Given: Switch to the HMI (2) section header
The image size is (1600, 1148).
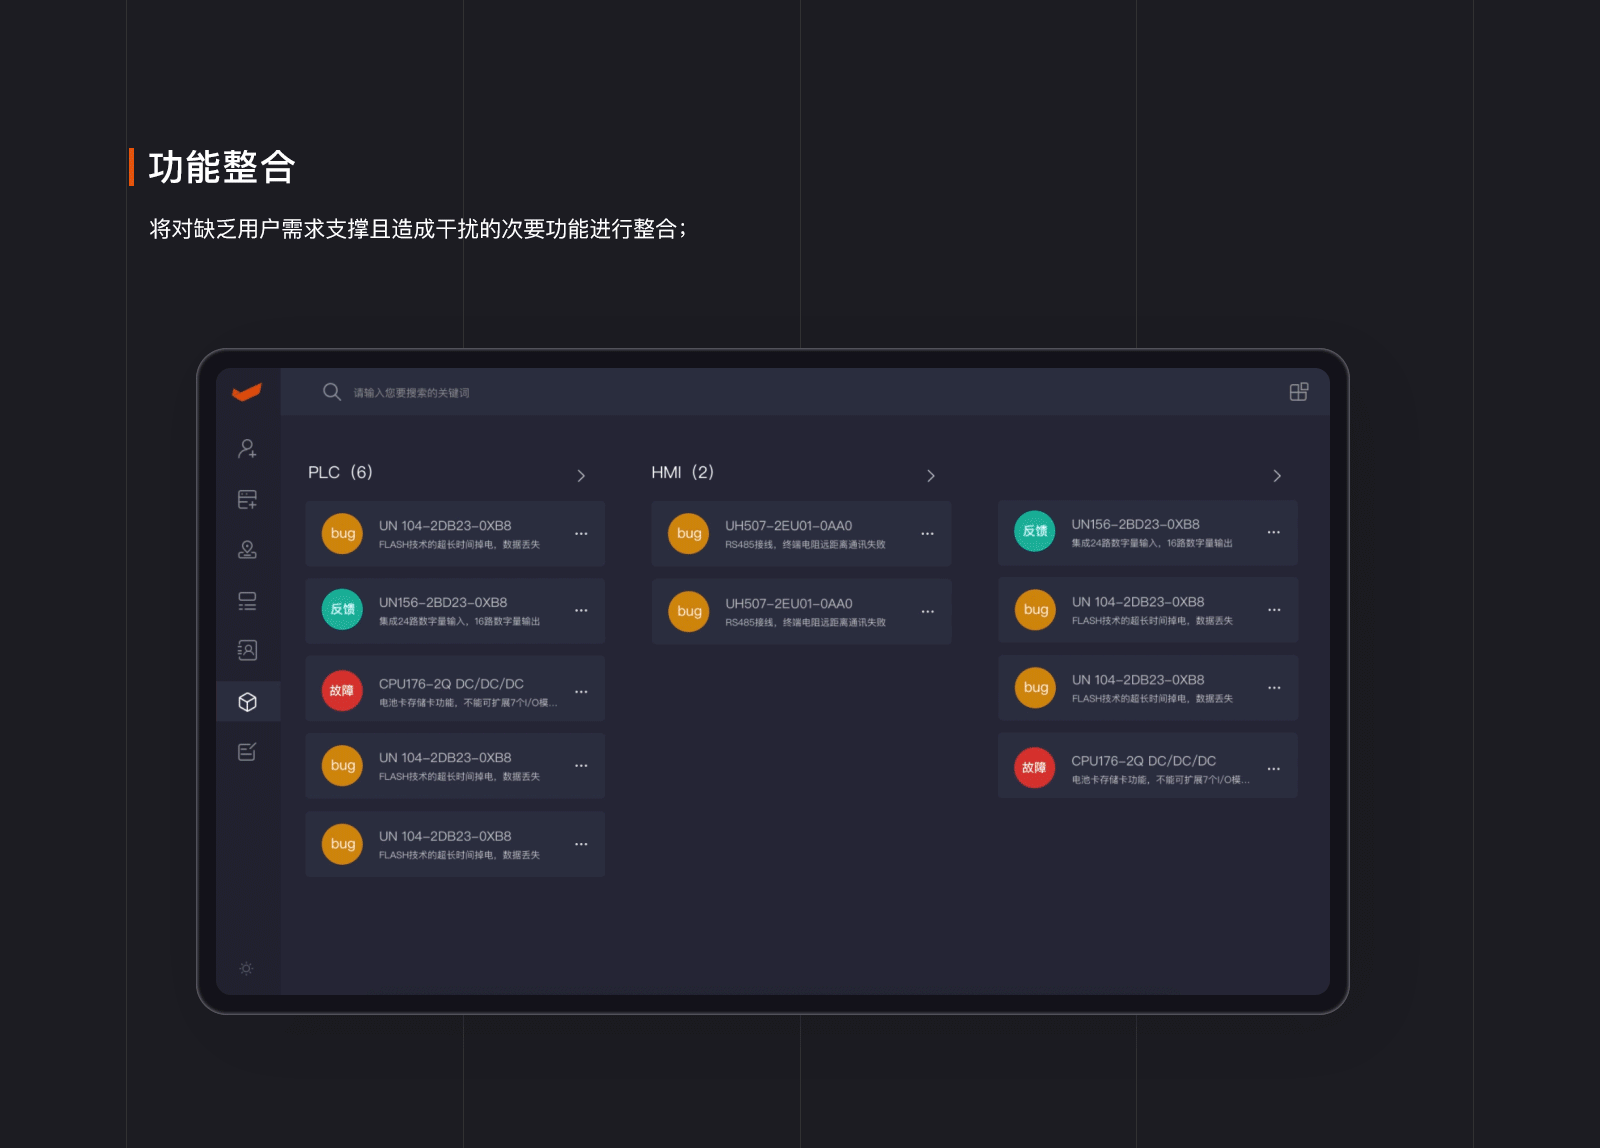Looking at the screenshot, I should point(682,472).
